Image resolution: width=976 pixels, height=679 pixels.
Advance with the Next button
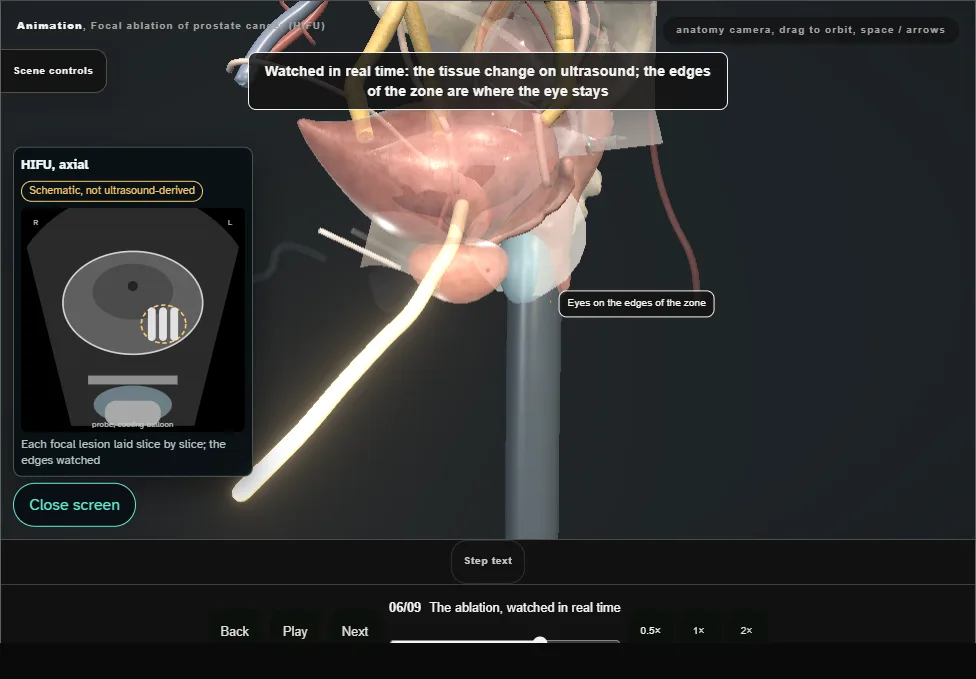[355, 631]
